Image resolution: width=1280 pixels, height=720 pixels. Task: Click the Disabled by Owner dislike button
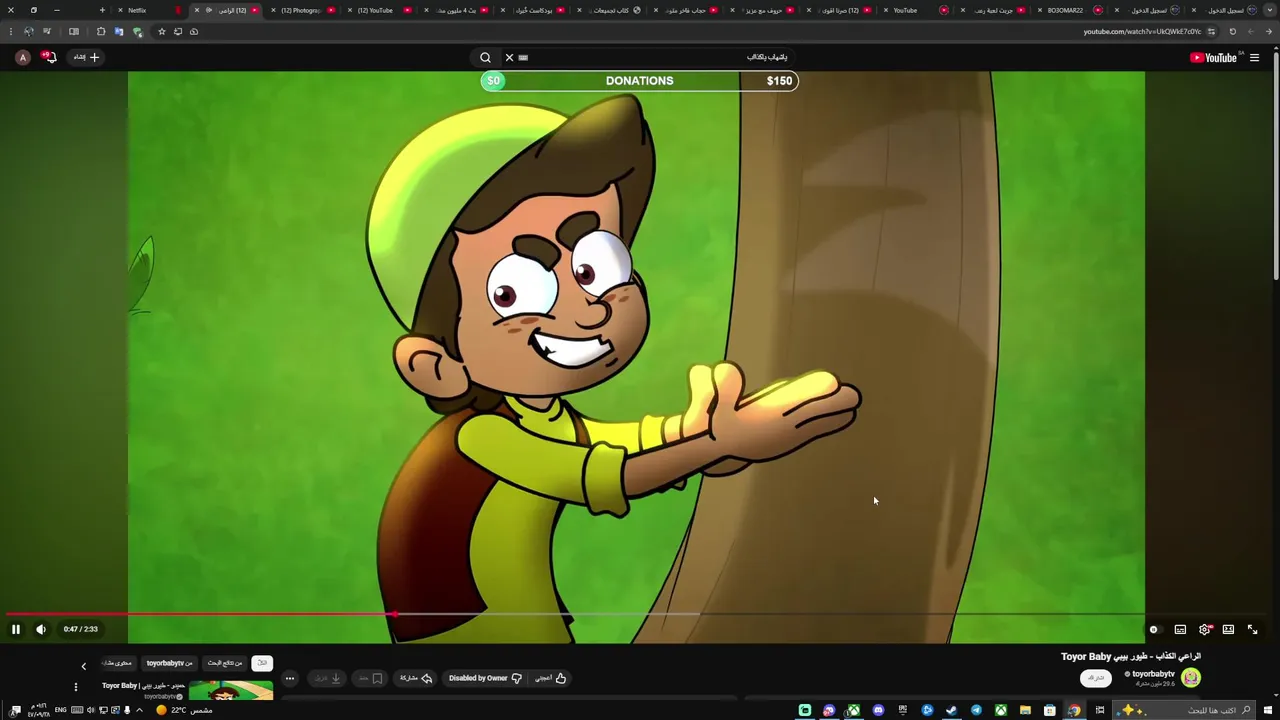[x=485, y=678]
